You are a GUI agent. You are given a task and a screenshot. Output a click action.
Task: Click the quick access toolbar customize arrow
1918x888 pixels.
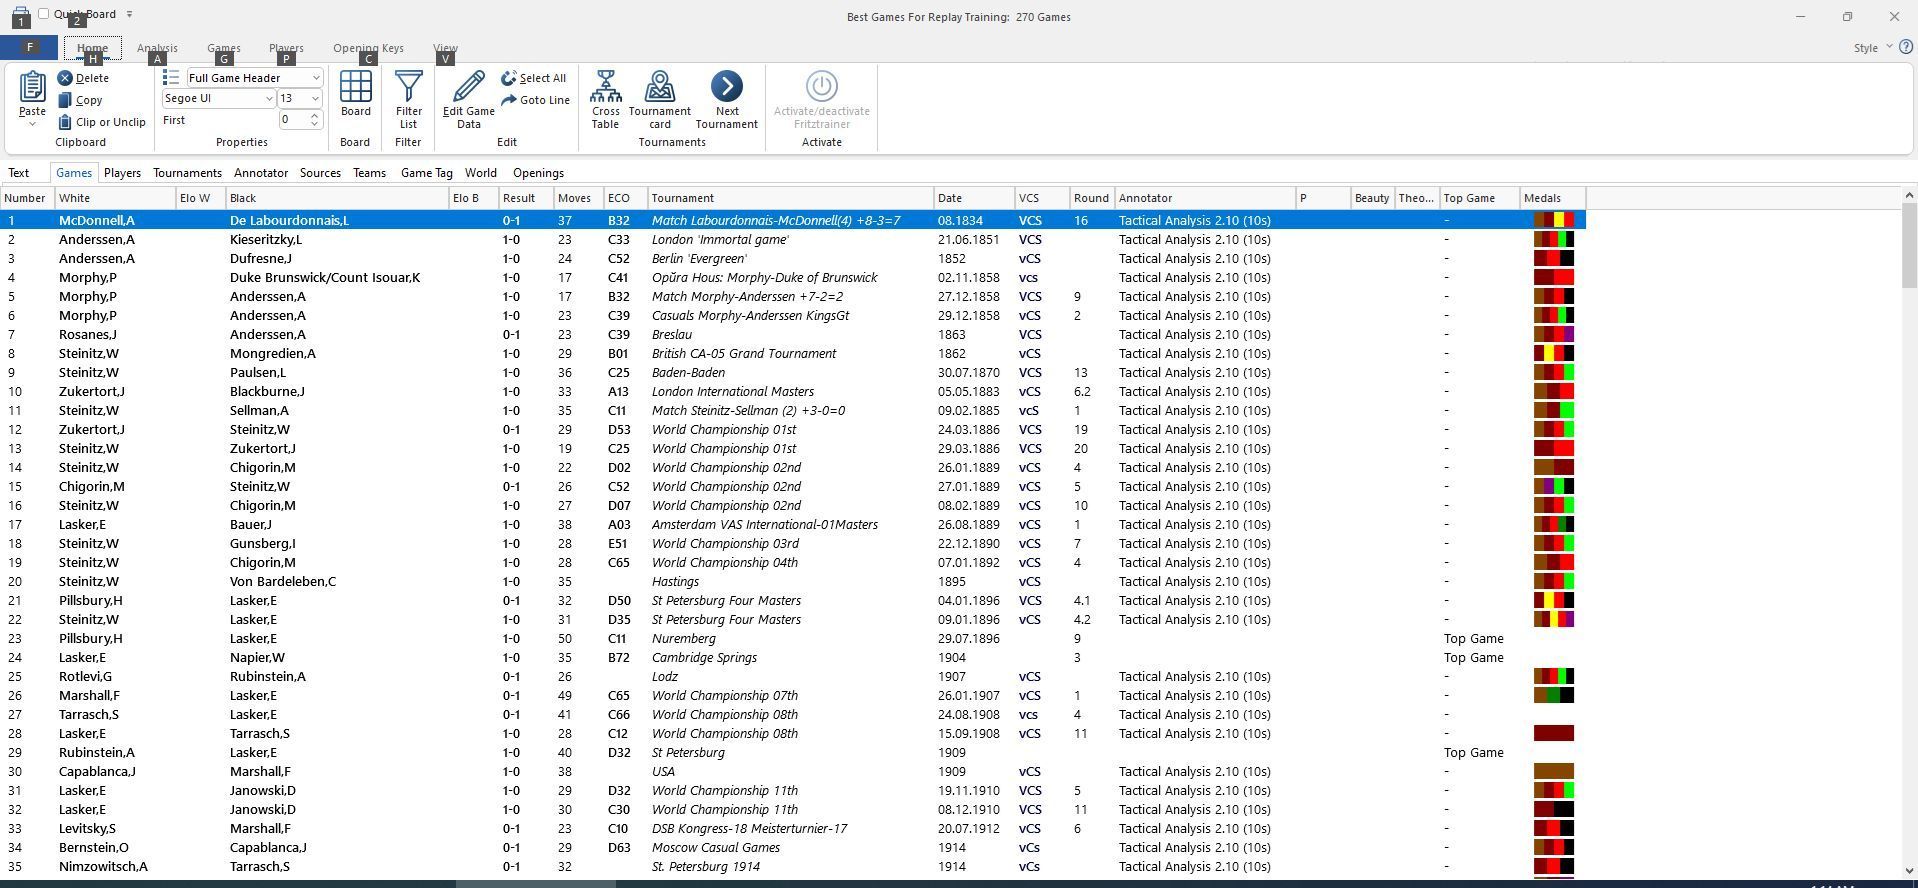pyautogui.click(x=129, y=14)
